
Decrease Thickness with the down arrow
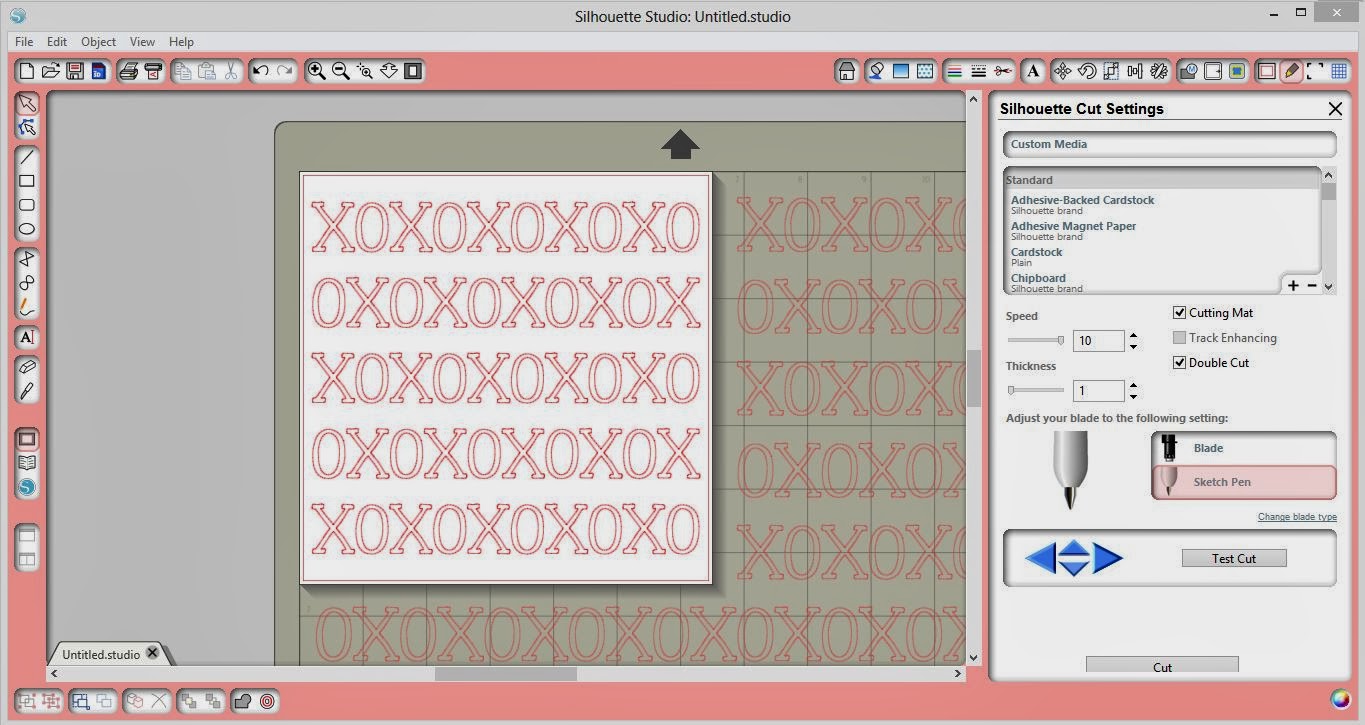[1133, 396]
